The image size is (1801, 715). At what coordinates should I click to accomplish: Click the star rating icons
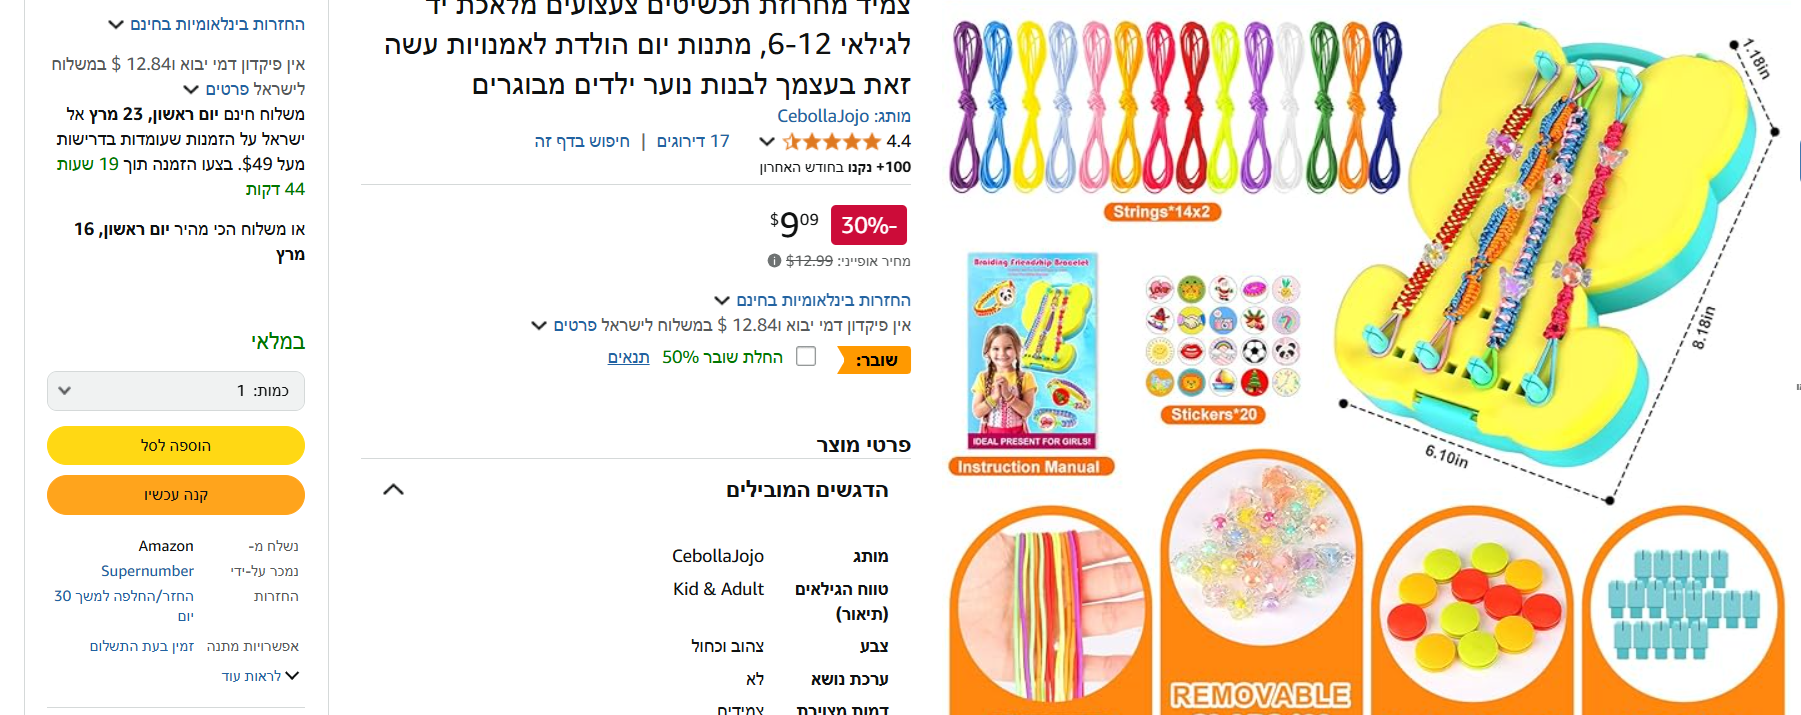tap(831, 141)
